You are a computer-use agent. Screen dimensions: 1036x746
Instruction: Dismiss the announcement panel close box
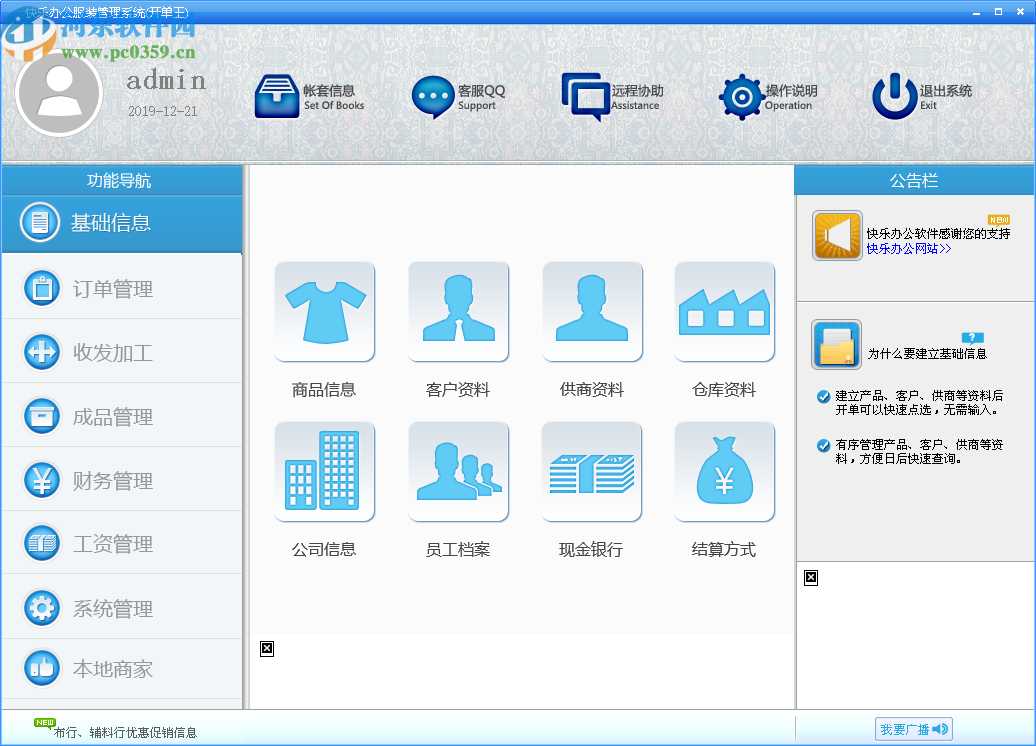(x=810, y=577)
